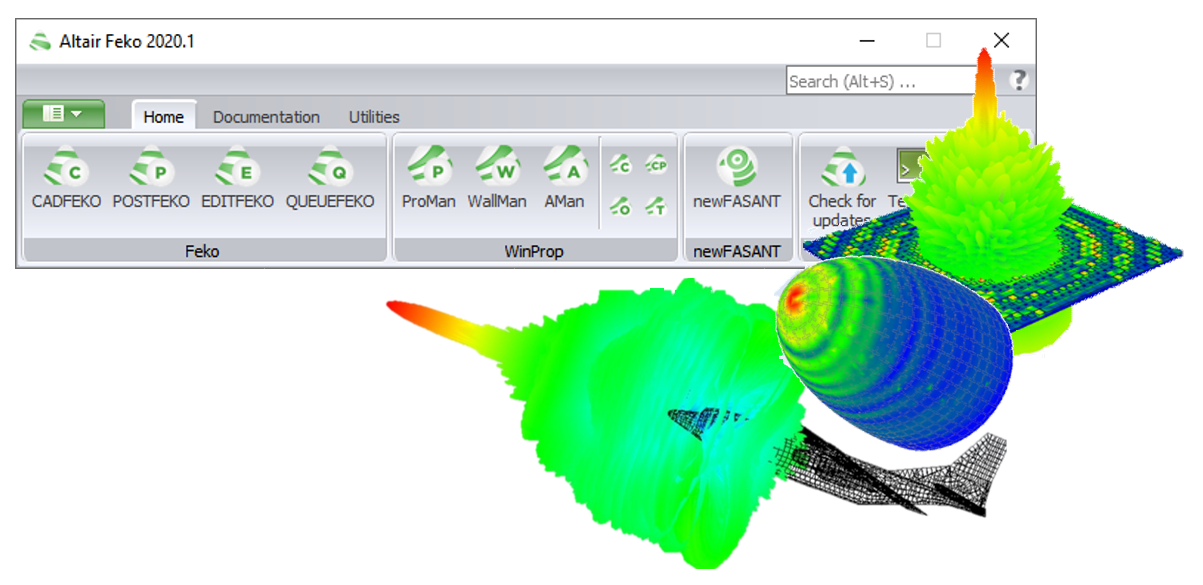
Task: Switch to the Home ribbon tab
Action: [163, 117]
